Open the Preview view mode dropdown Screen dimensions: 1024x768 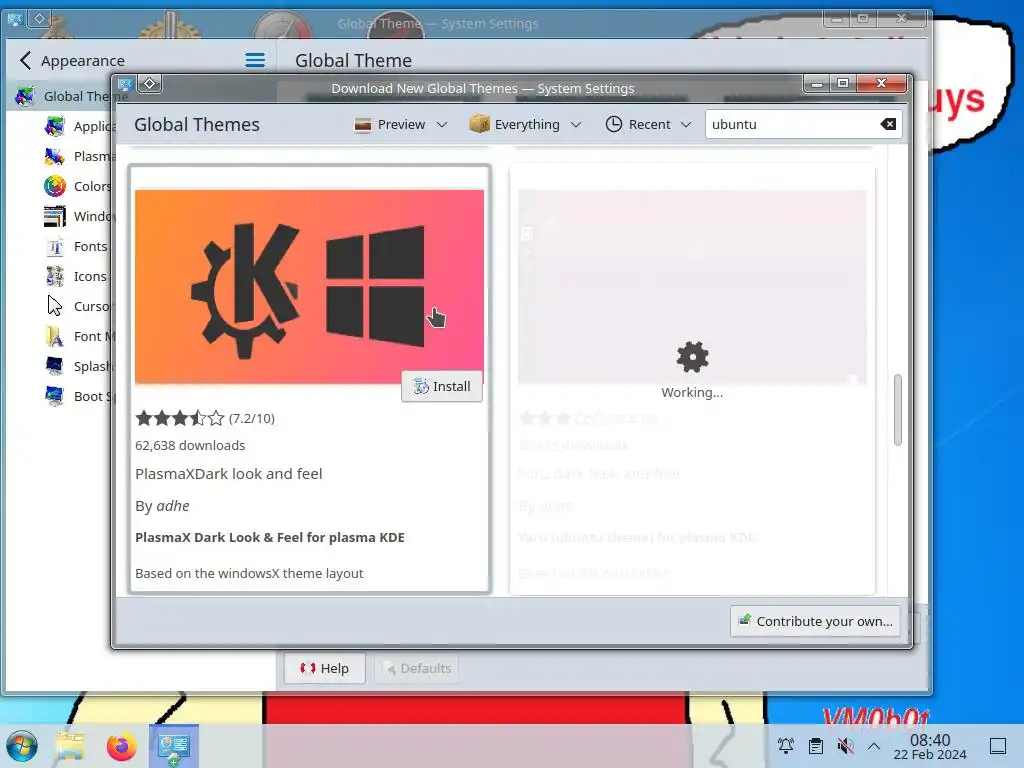(400, 124)
